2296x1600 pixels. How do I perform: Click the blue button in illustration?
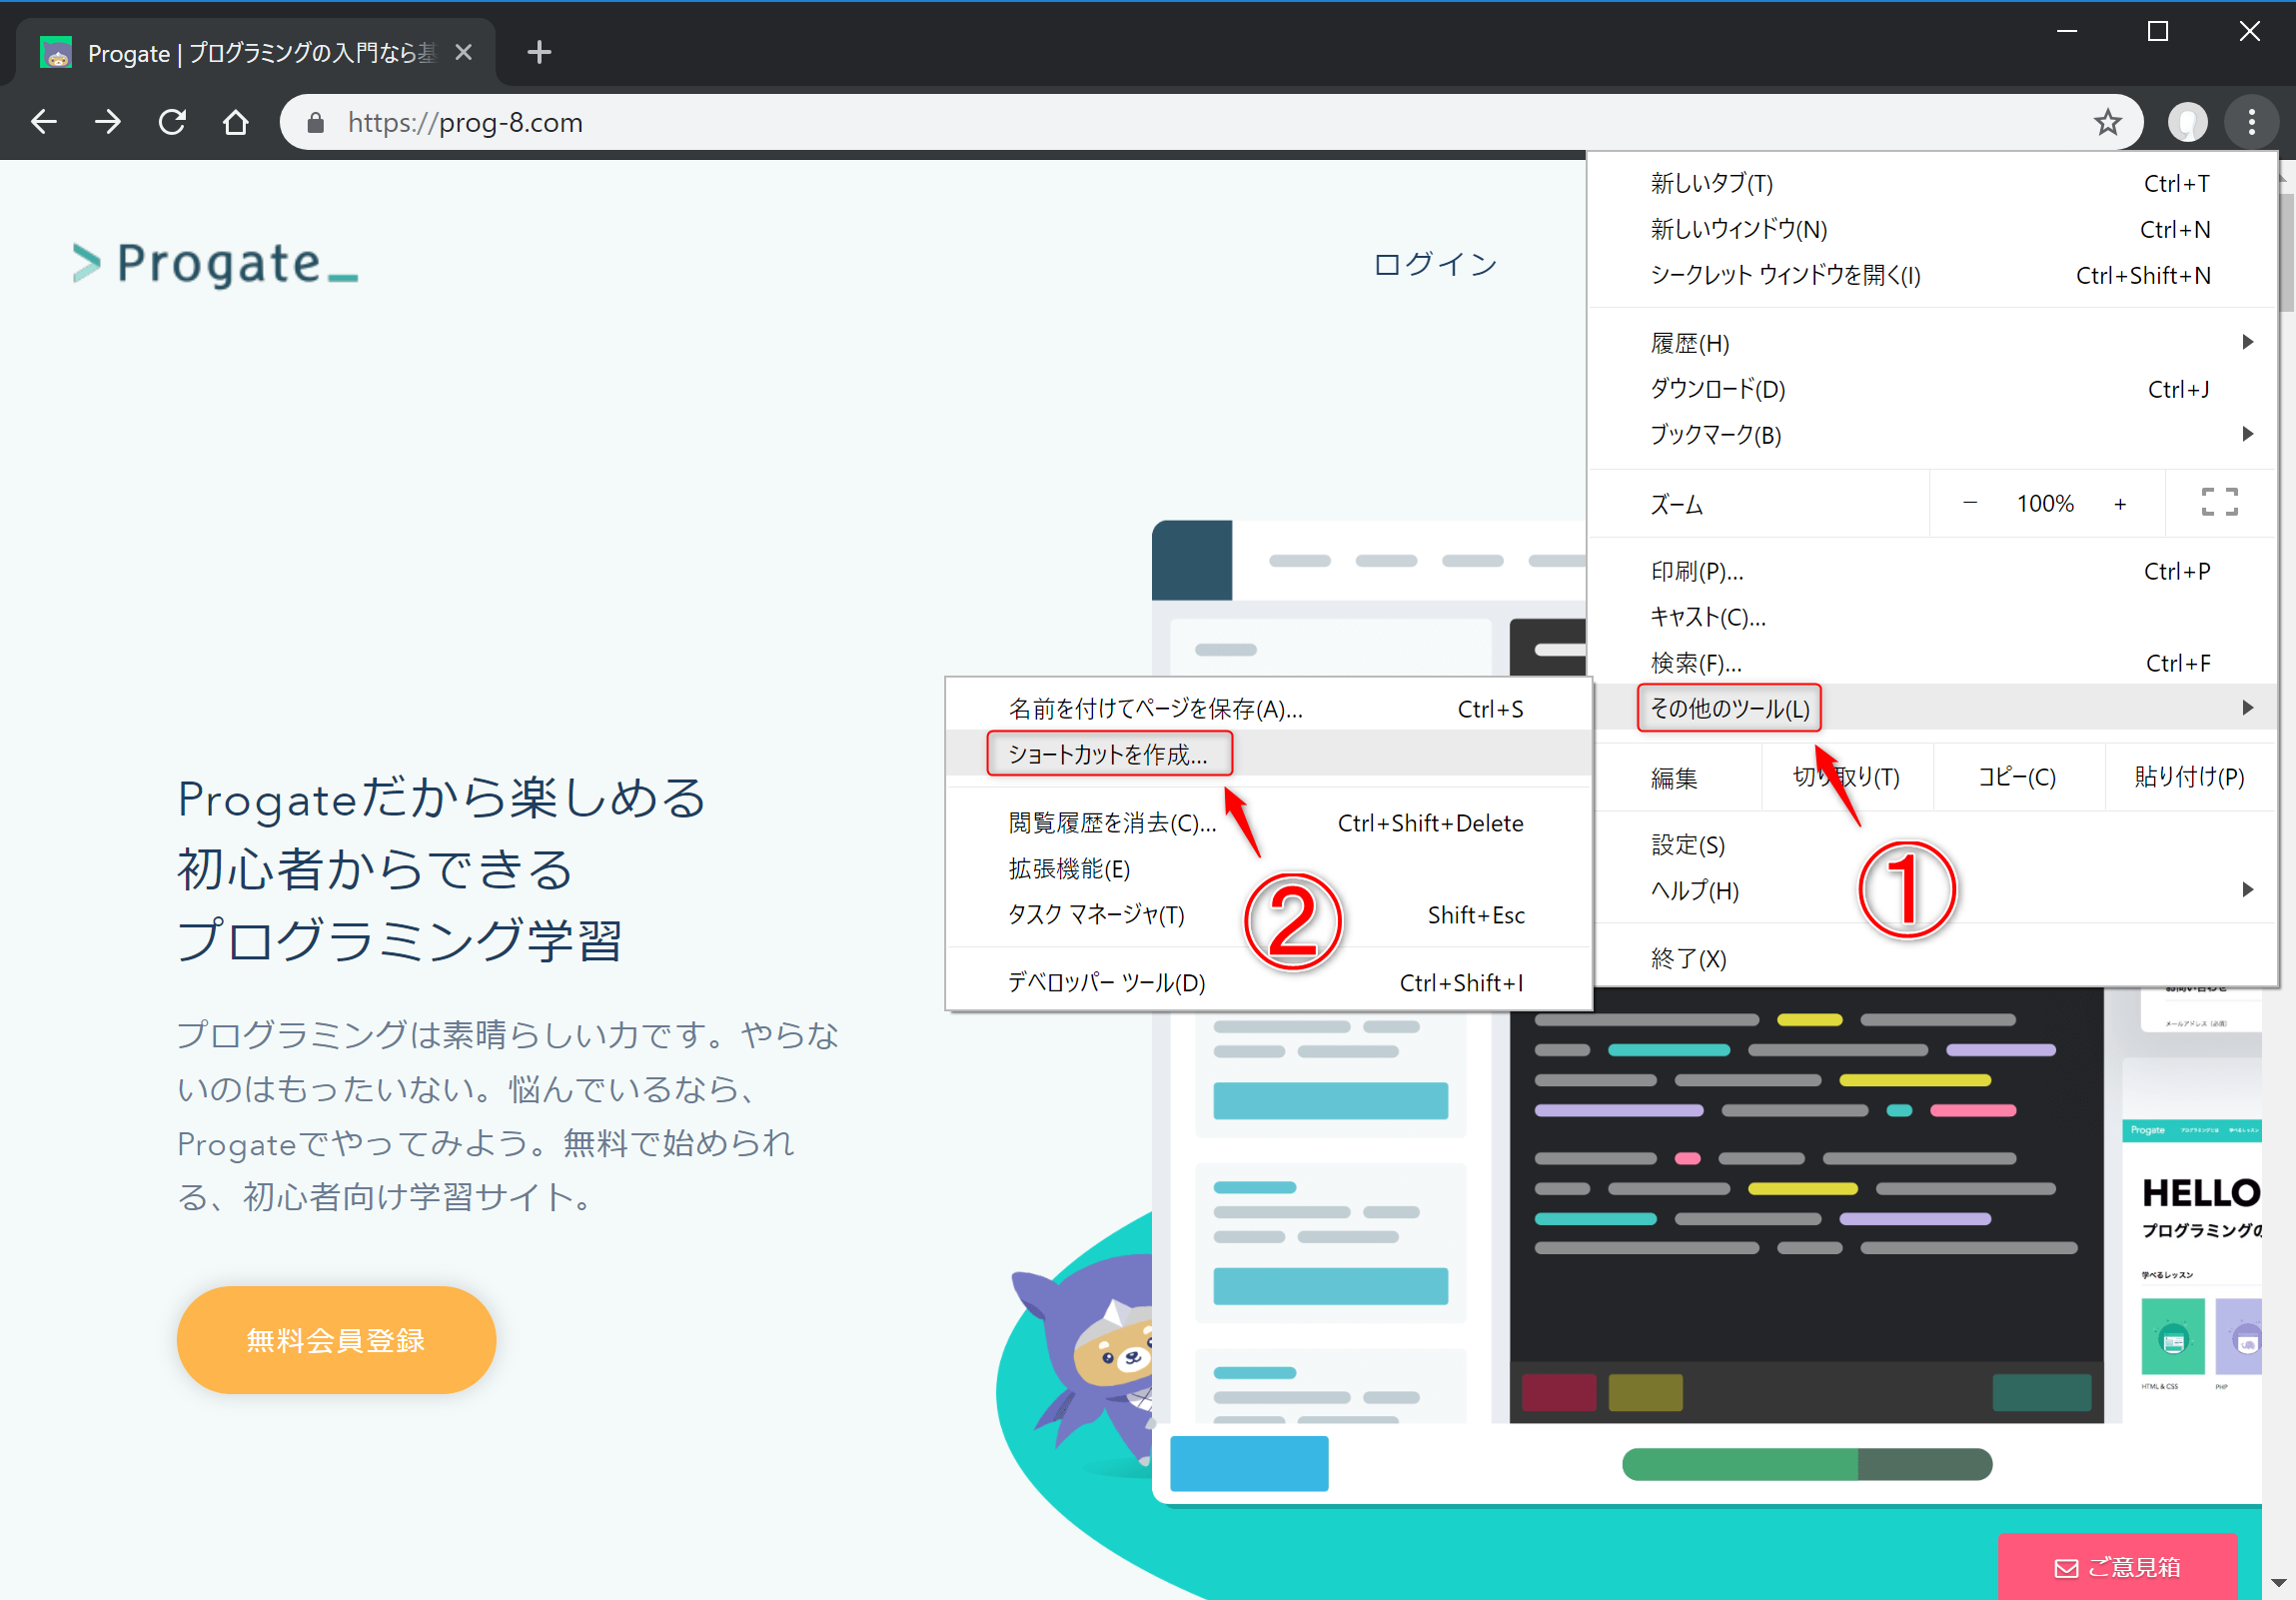click(1249, 1463)
